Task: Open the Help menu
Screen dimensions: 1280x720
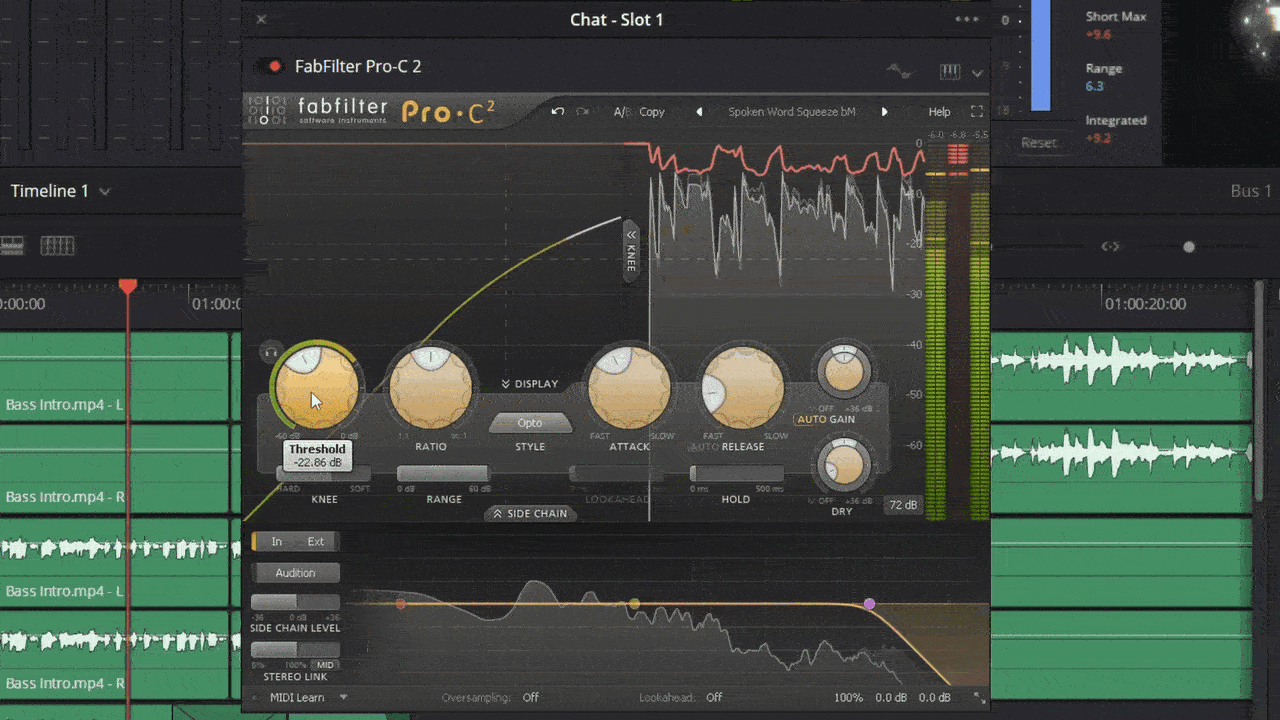Action: [x=939, y=112]
